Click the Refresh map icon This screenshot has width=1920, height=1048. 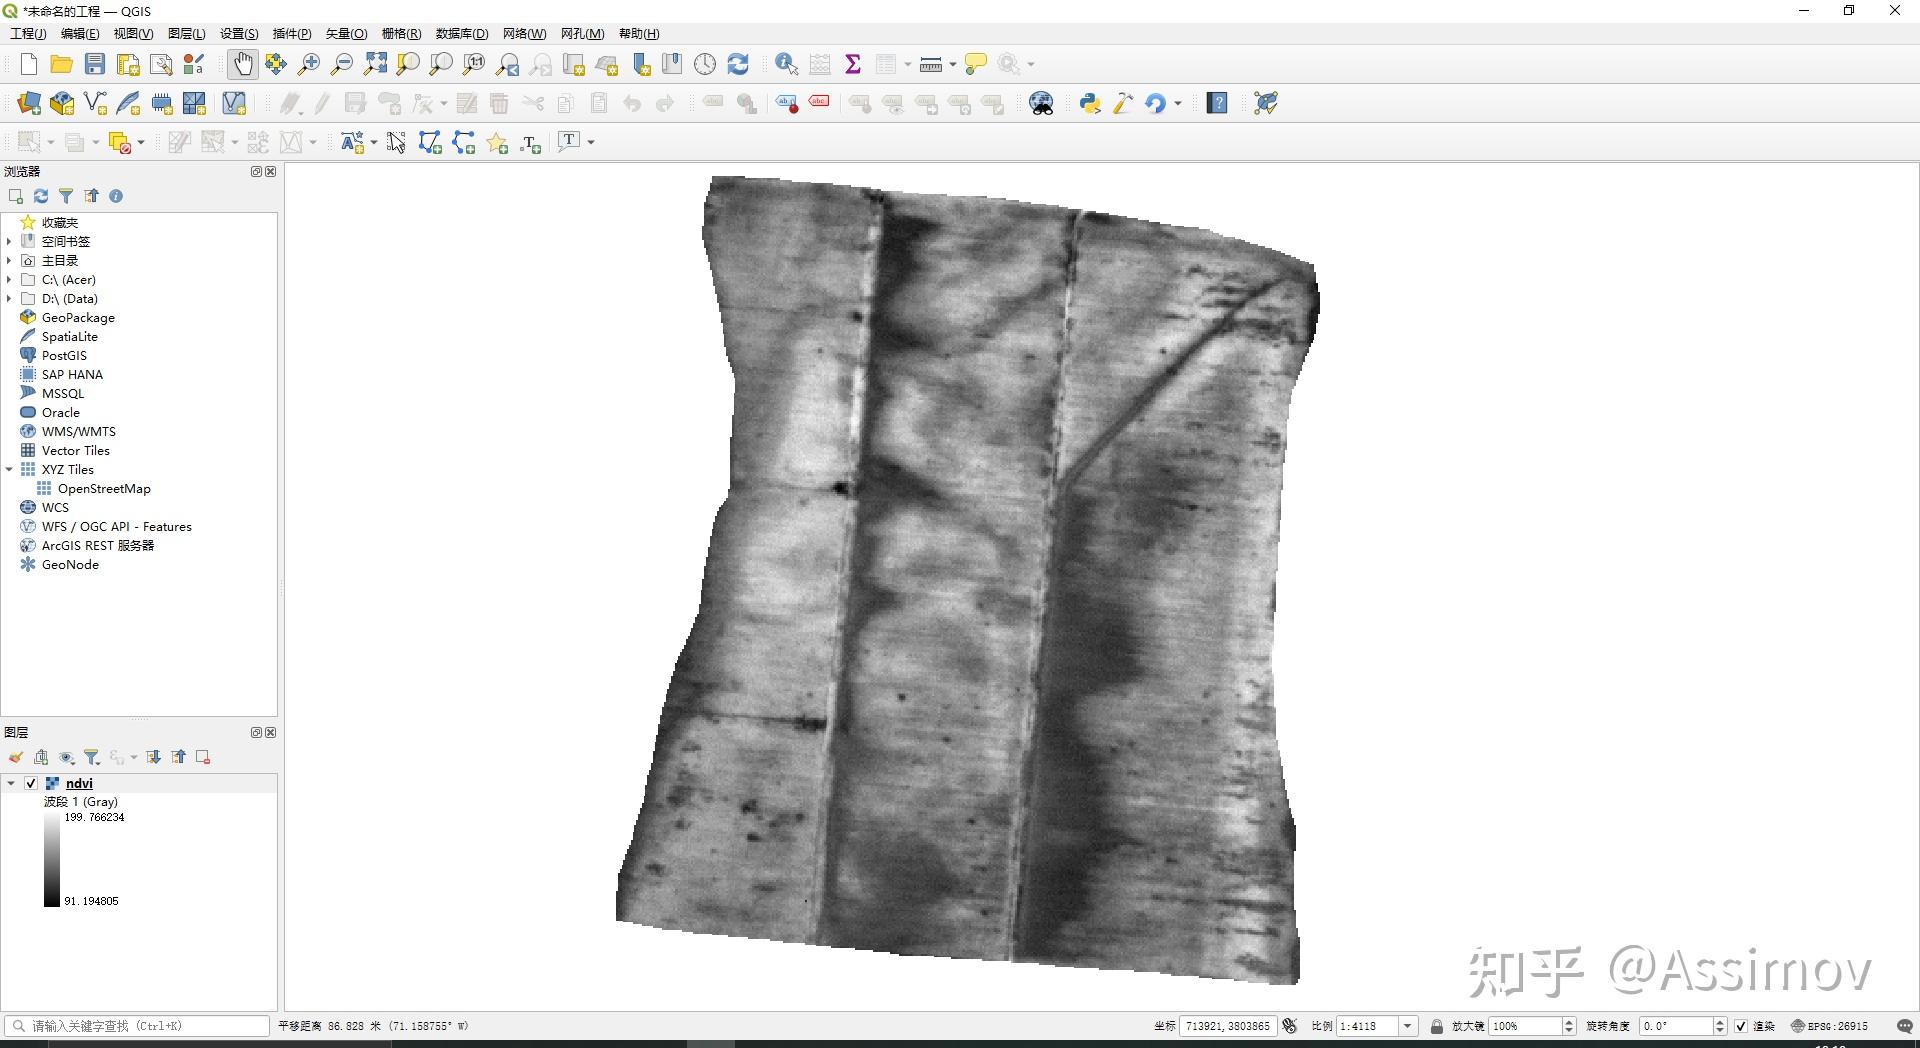tap(738, 65)
